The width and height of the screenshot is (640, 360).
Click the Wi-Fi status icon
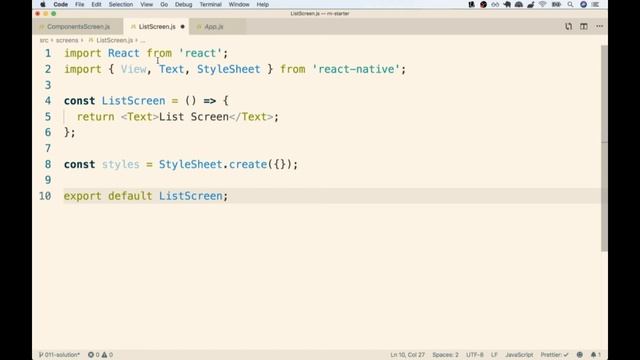click(x=542, y=4)
